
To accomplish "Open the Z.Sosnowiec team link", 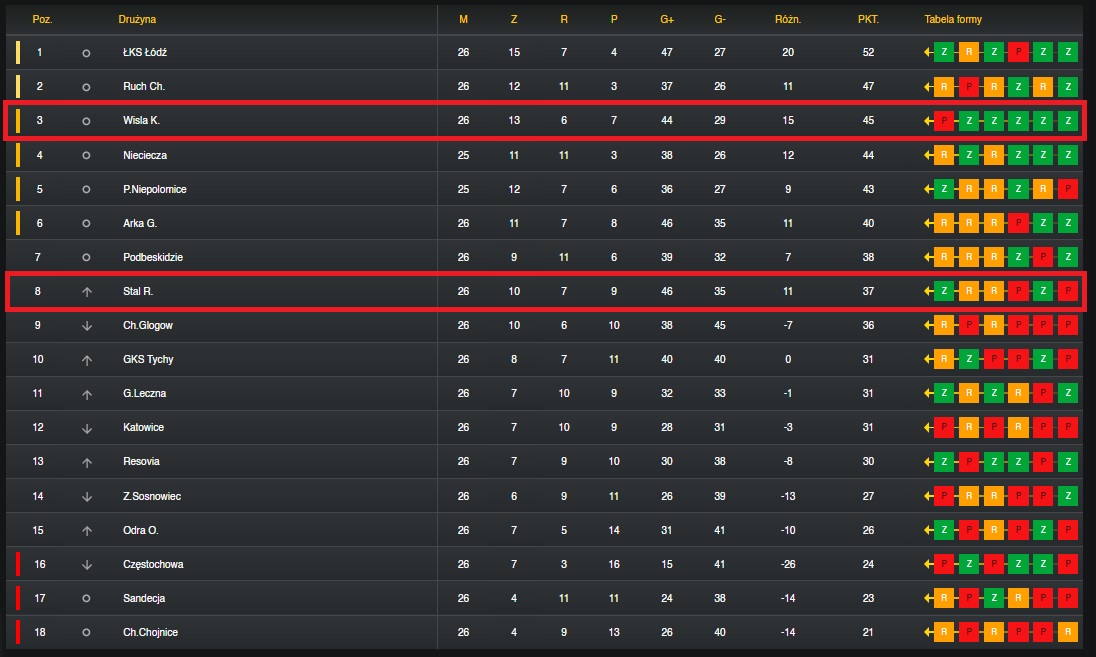I will coord(152,496).
